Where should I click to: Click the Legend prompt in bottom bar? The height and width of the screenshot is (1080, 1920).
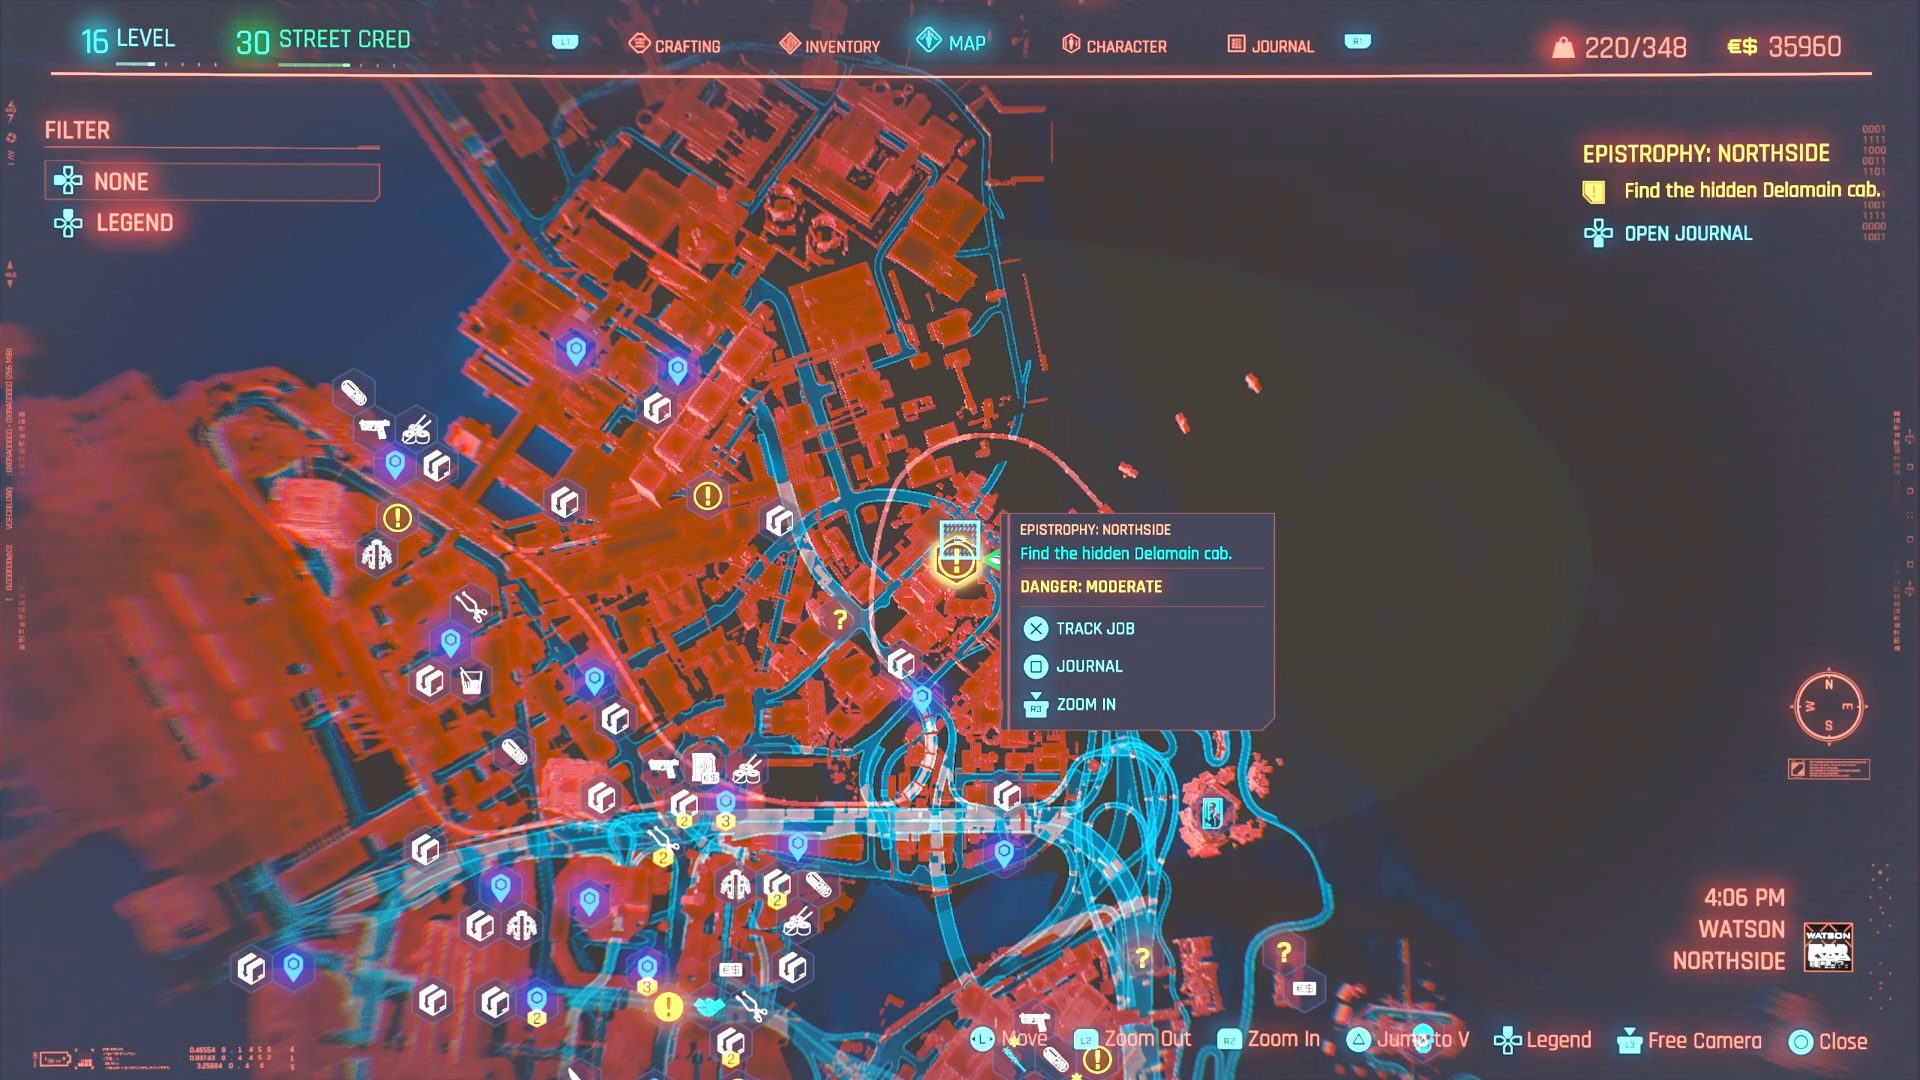pos(1542,1040)
